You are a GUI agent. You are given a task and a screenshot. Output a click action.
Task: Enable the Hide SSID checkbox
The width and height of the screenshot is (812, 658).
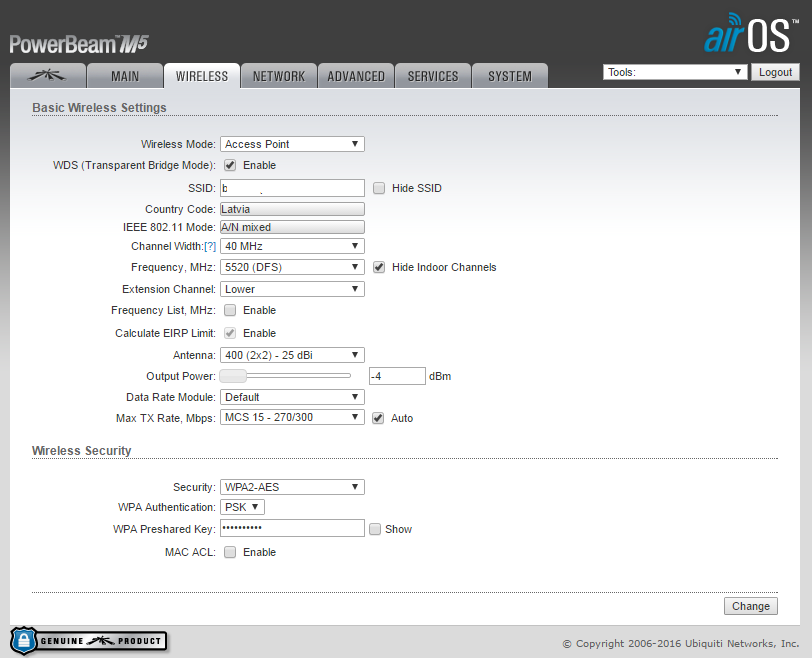tap(379, 188)
